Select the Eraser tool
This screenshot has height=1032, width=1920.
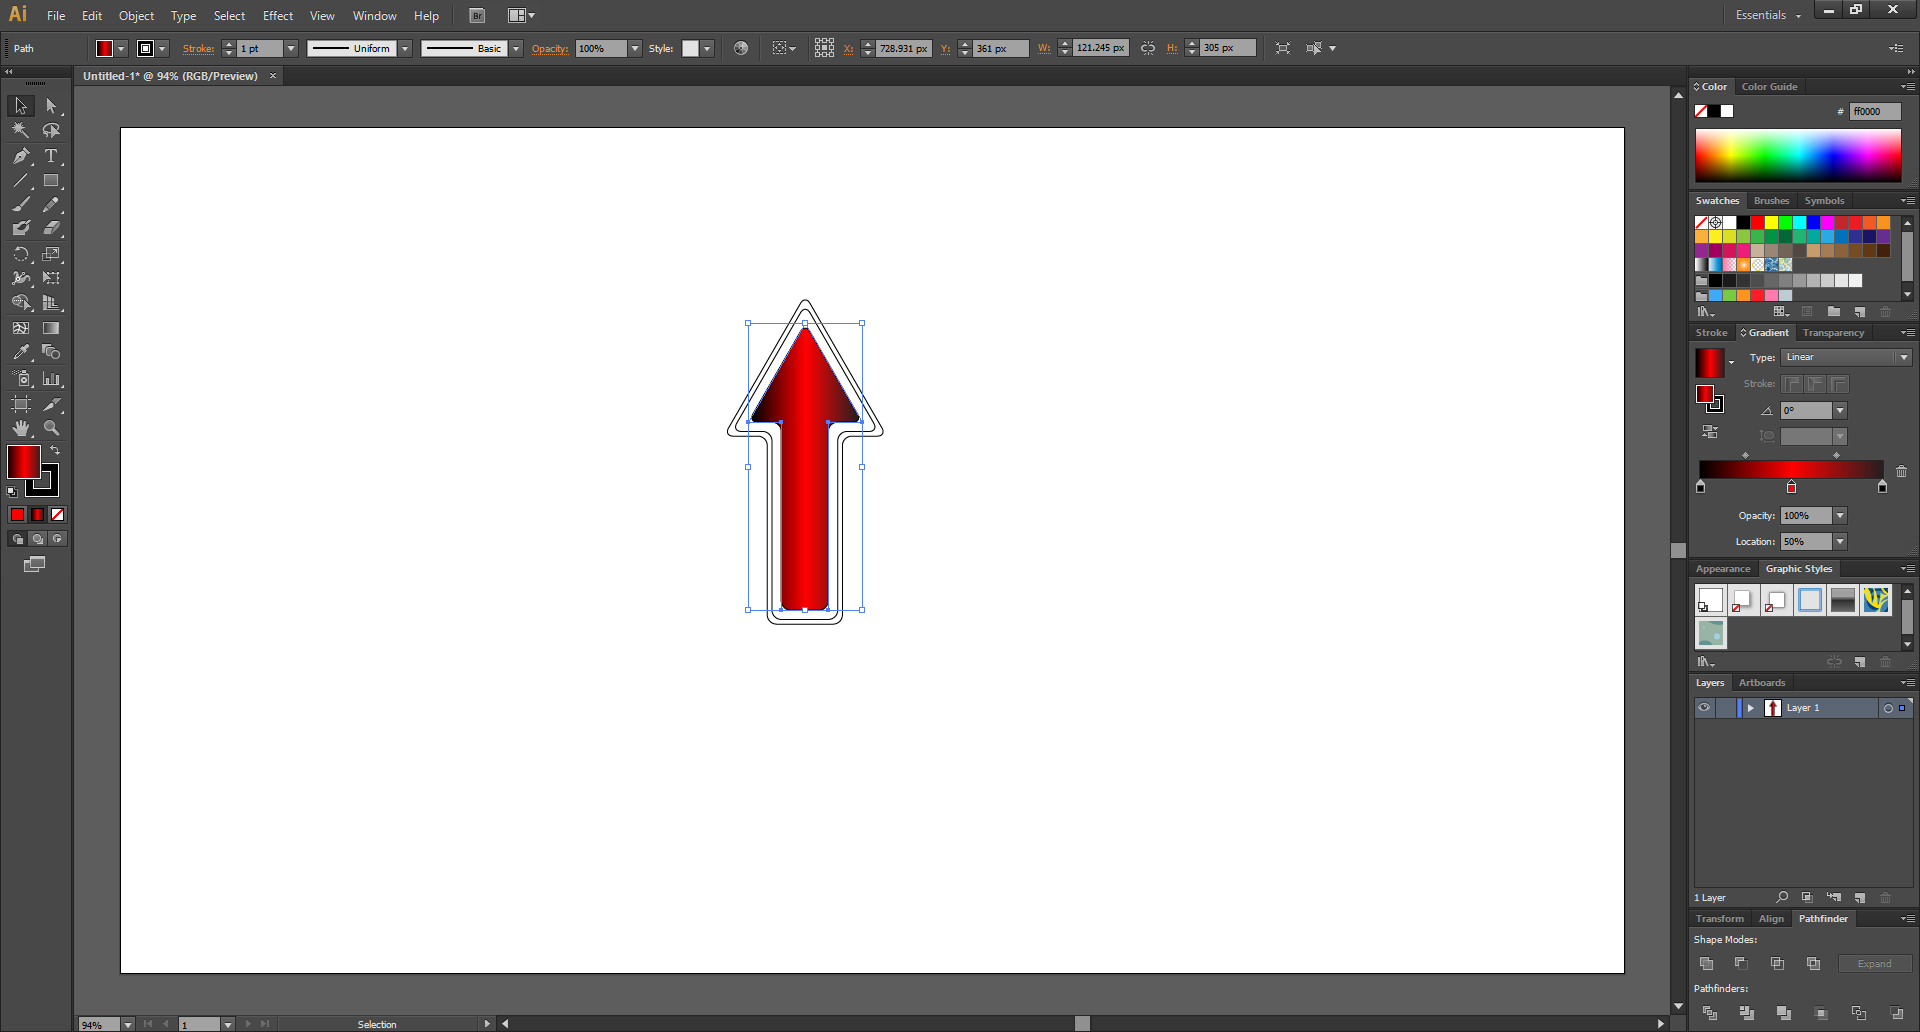(x=51, y=228)
